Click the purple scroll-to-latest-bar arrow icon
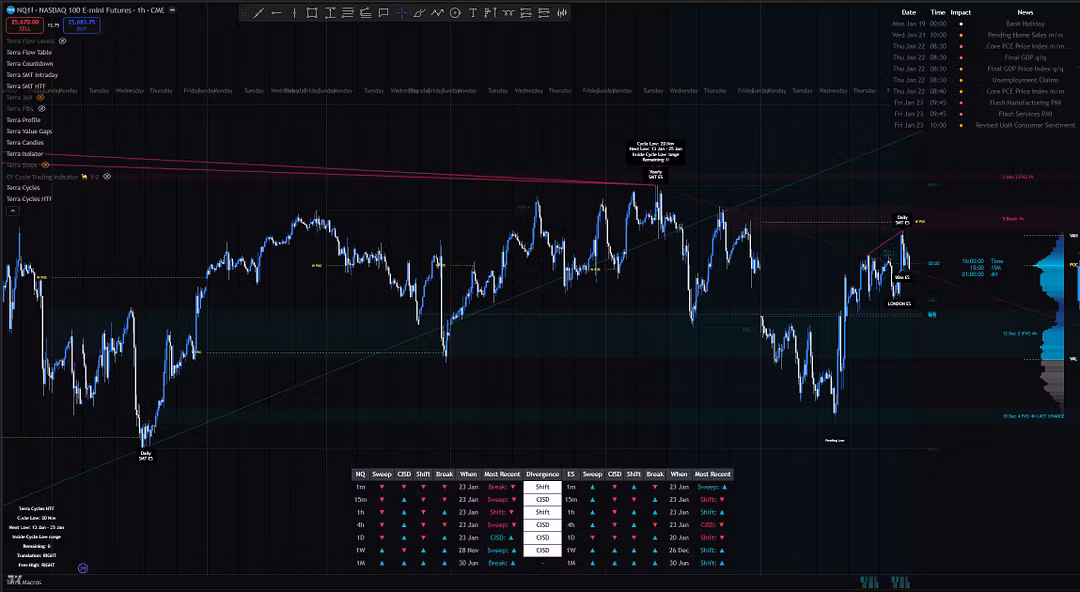Viewport: 1080px width, 592px height. click(x=83, y=568)
